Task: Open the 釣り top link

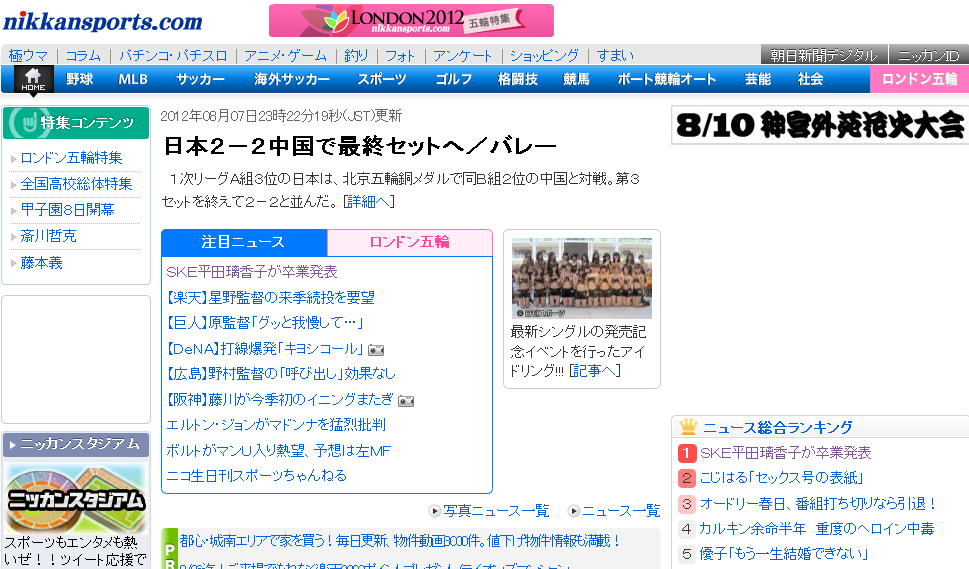Action: 356,56
